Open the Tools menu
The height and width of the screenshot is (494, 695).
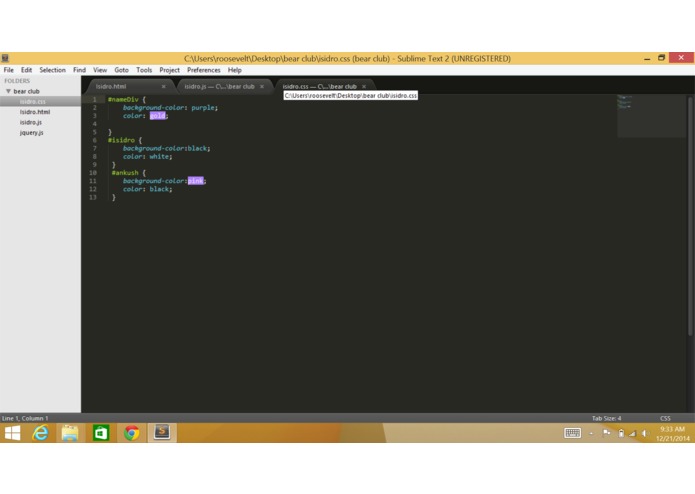coord(144,70)
